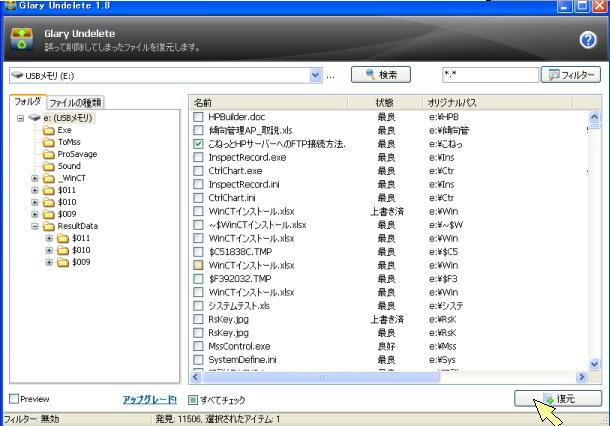Sort by the 名前 column header
610x426 pixels.
coord(270,103)
